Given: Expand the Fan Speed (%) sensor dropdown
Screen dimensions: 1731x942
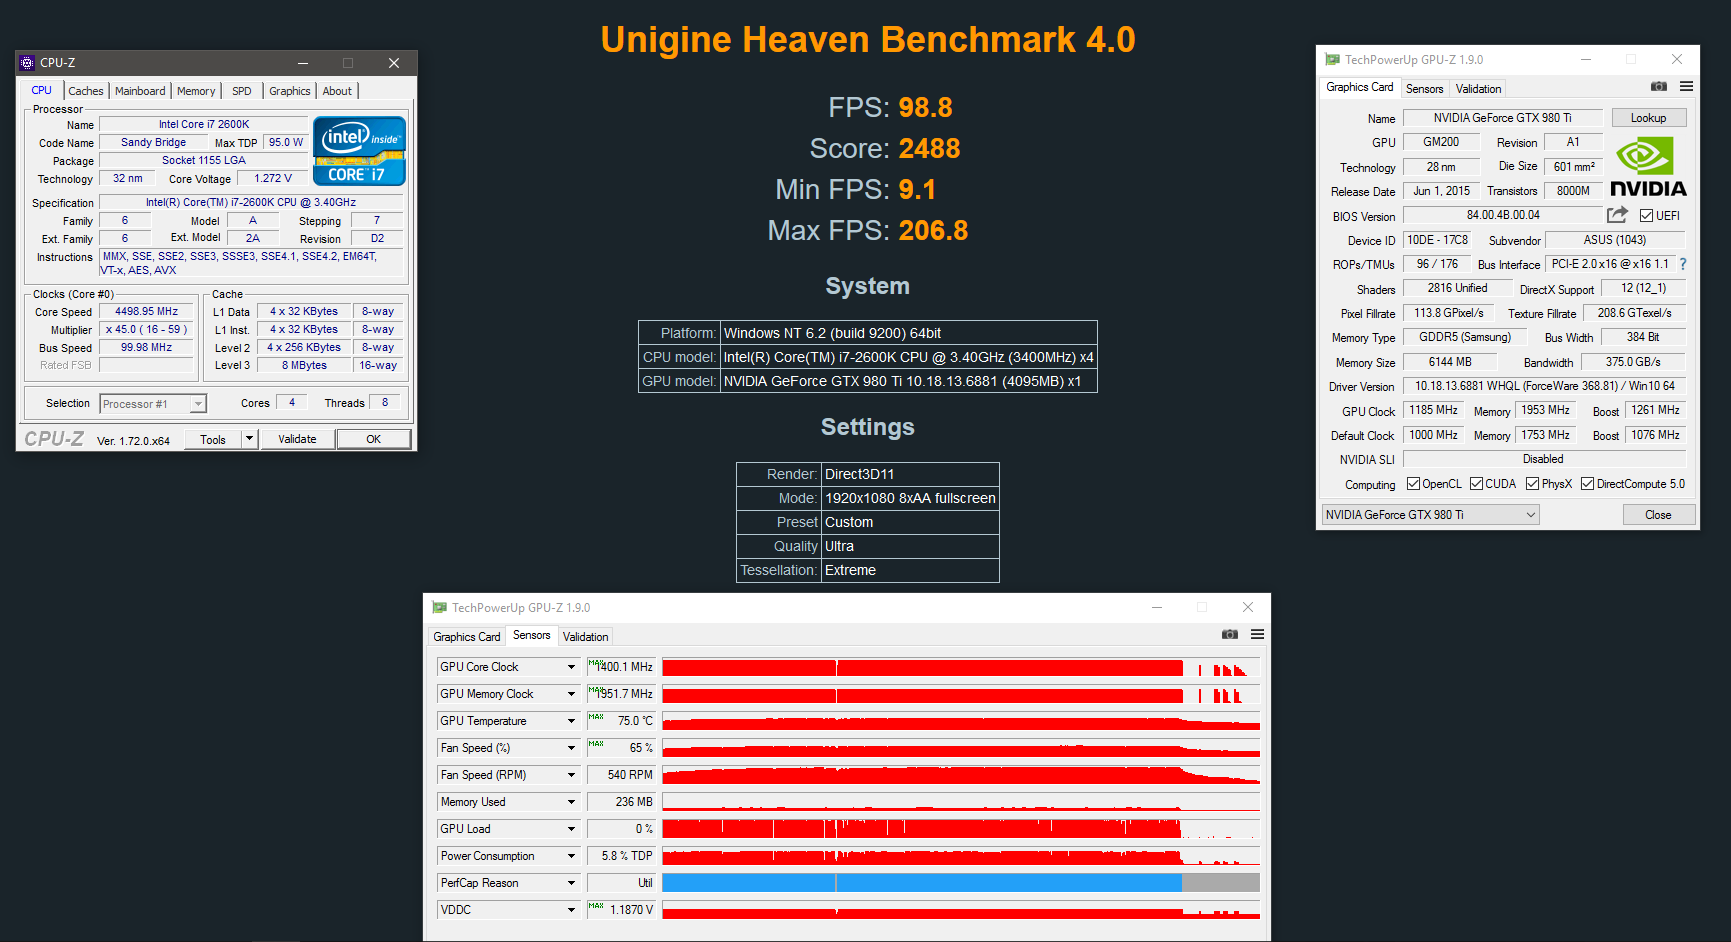Looking at the screenshot, I should (x=571, y=748).
